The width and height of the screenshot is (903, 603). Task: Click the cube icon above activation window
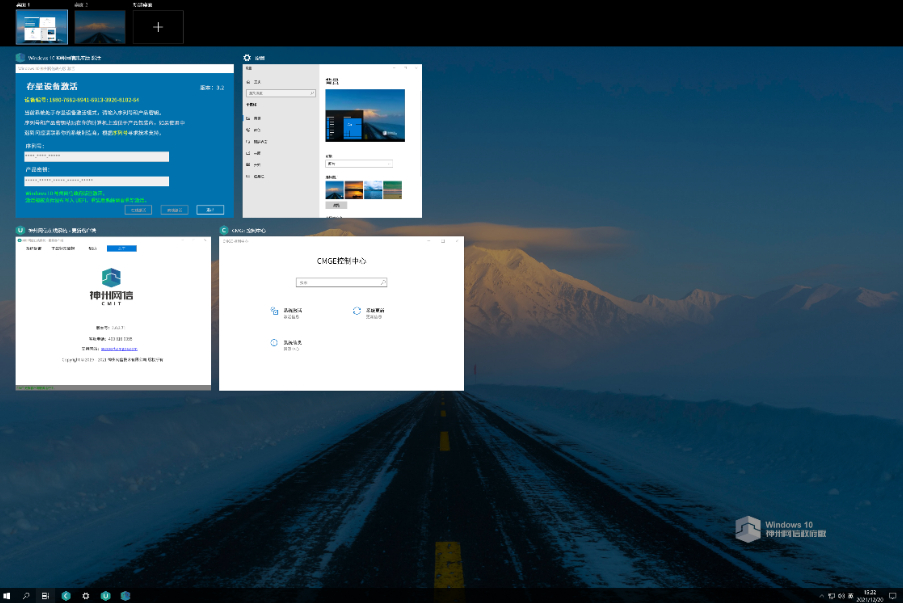coord(20,58)
